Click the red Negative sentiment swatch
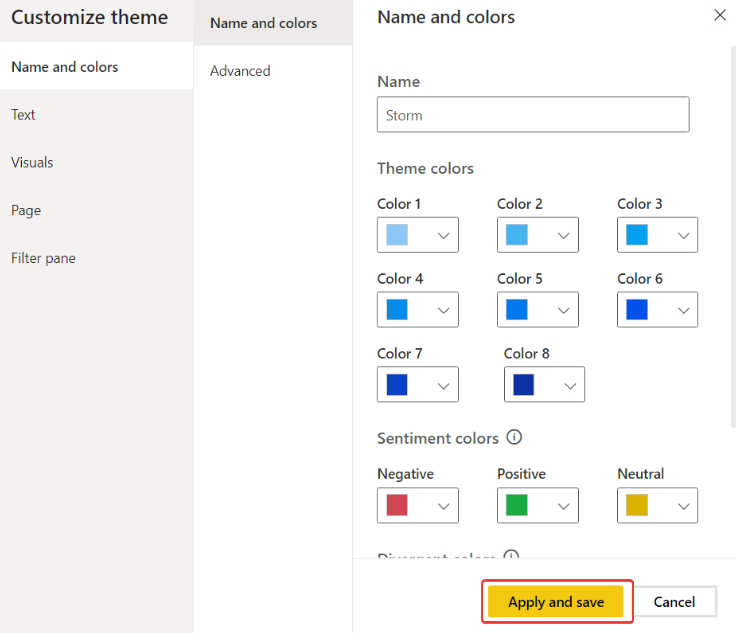736x633 pixels. [397, 505]
